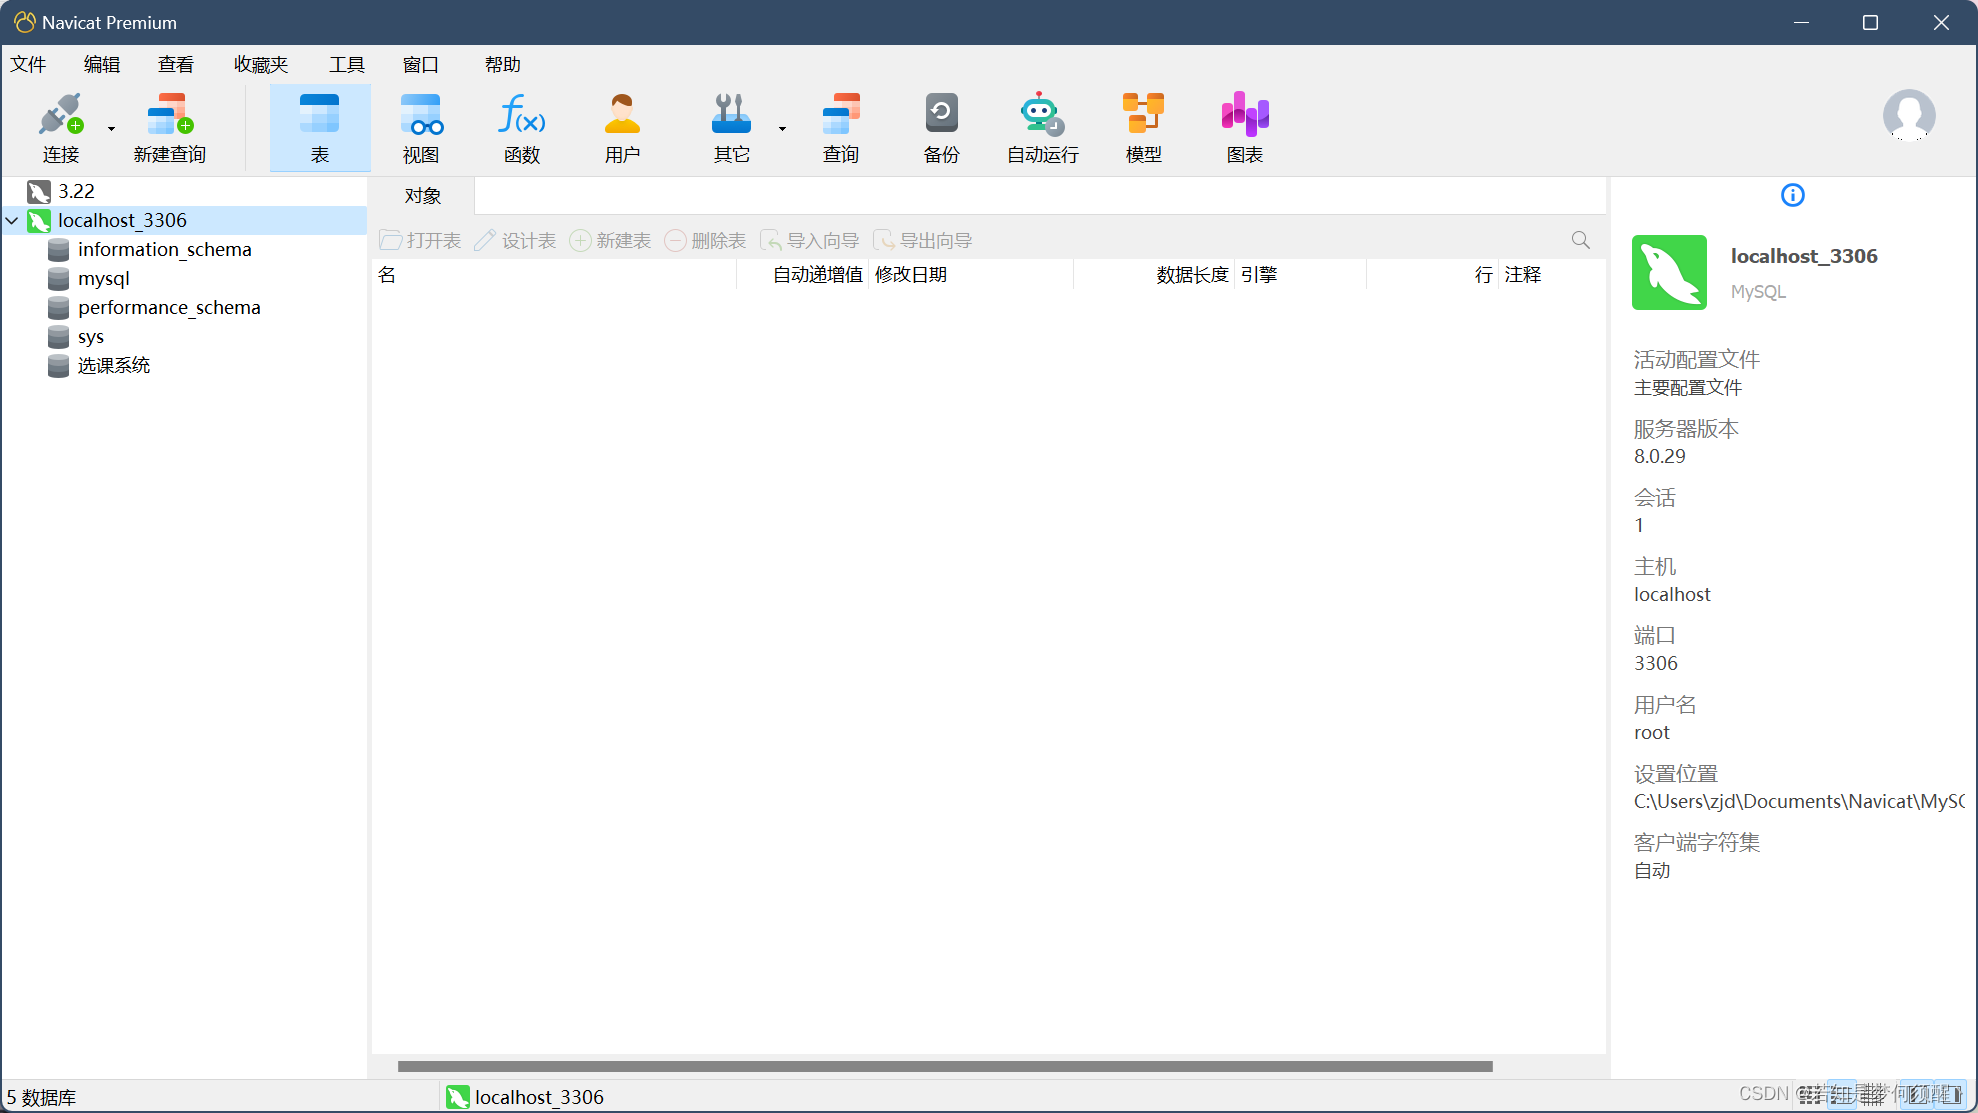Image resolution: width=1978 pixels, height=1113 pixels.
Task: Open the 图表 (Charts) tool
Action: click(x=1243, y=126)
